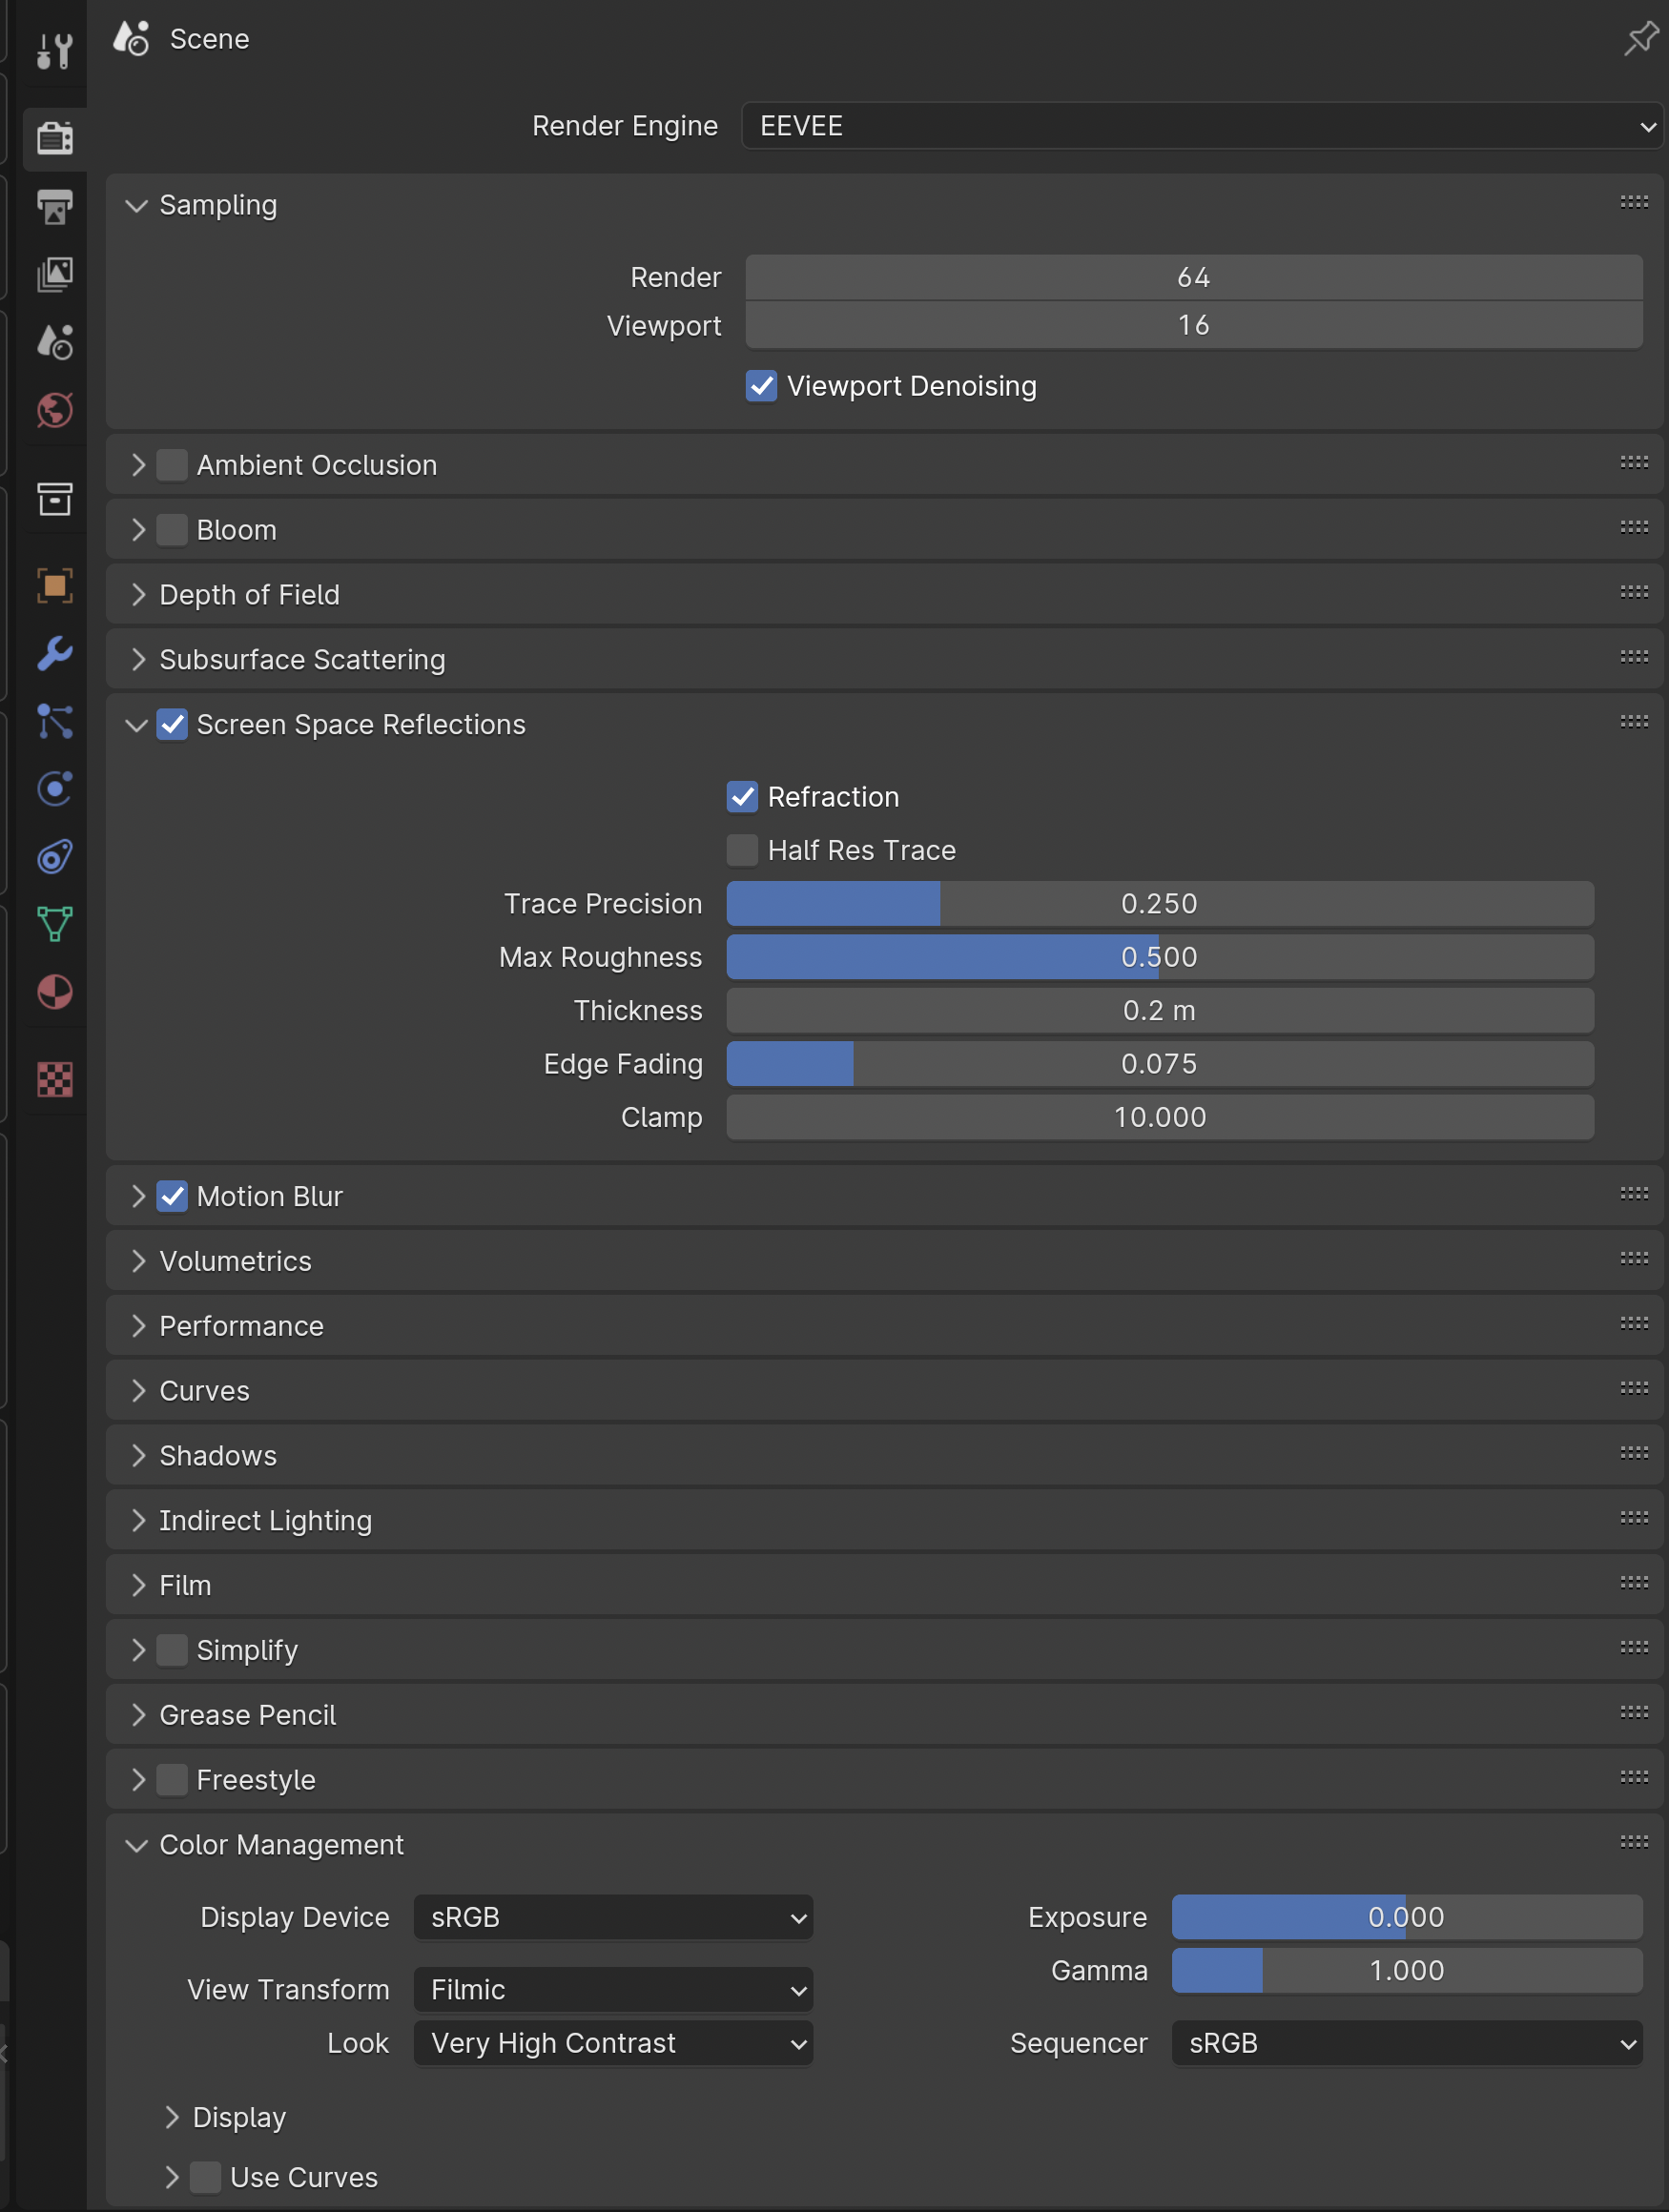The image size is (1669, 2212).
Task: Click the Edge Fading slider
Action: click(x=1160, y=1064)
